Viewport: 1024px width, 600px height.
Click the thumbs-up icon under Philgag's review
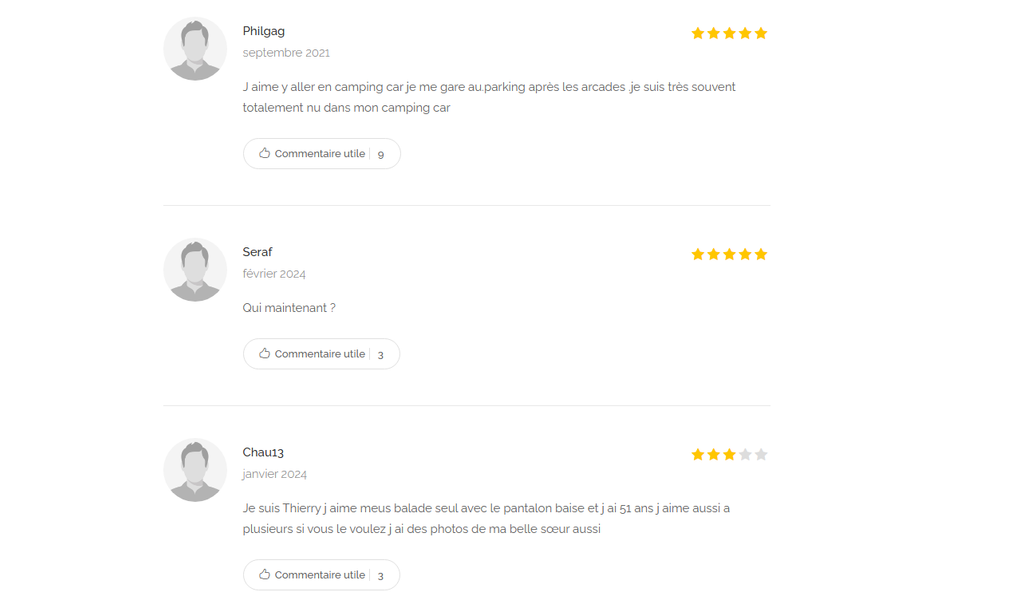point(264,153)
